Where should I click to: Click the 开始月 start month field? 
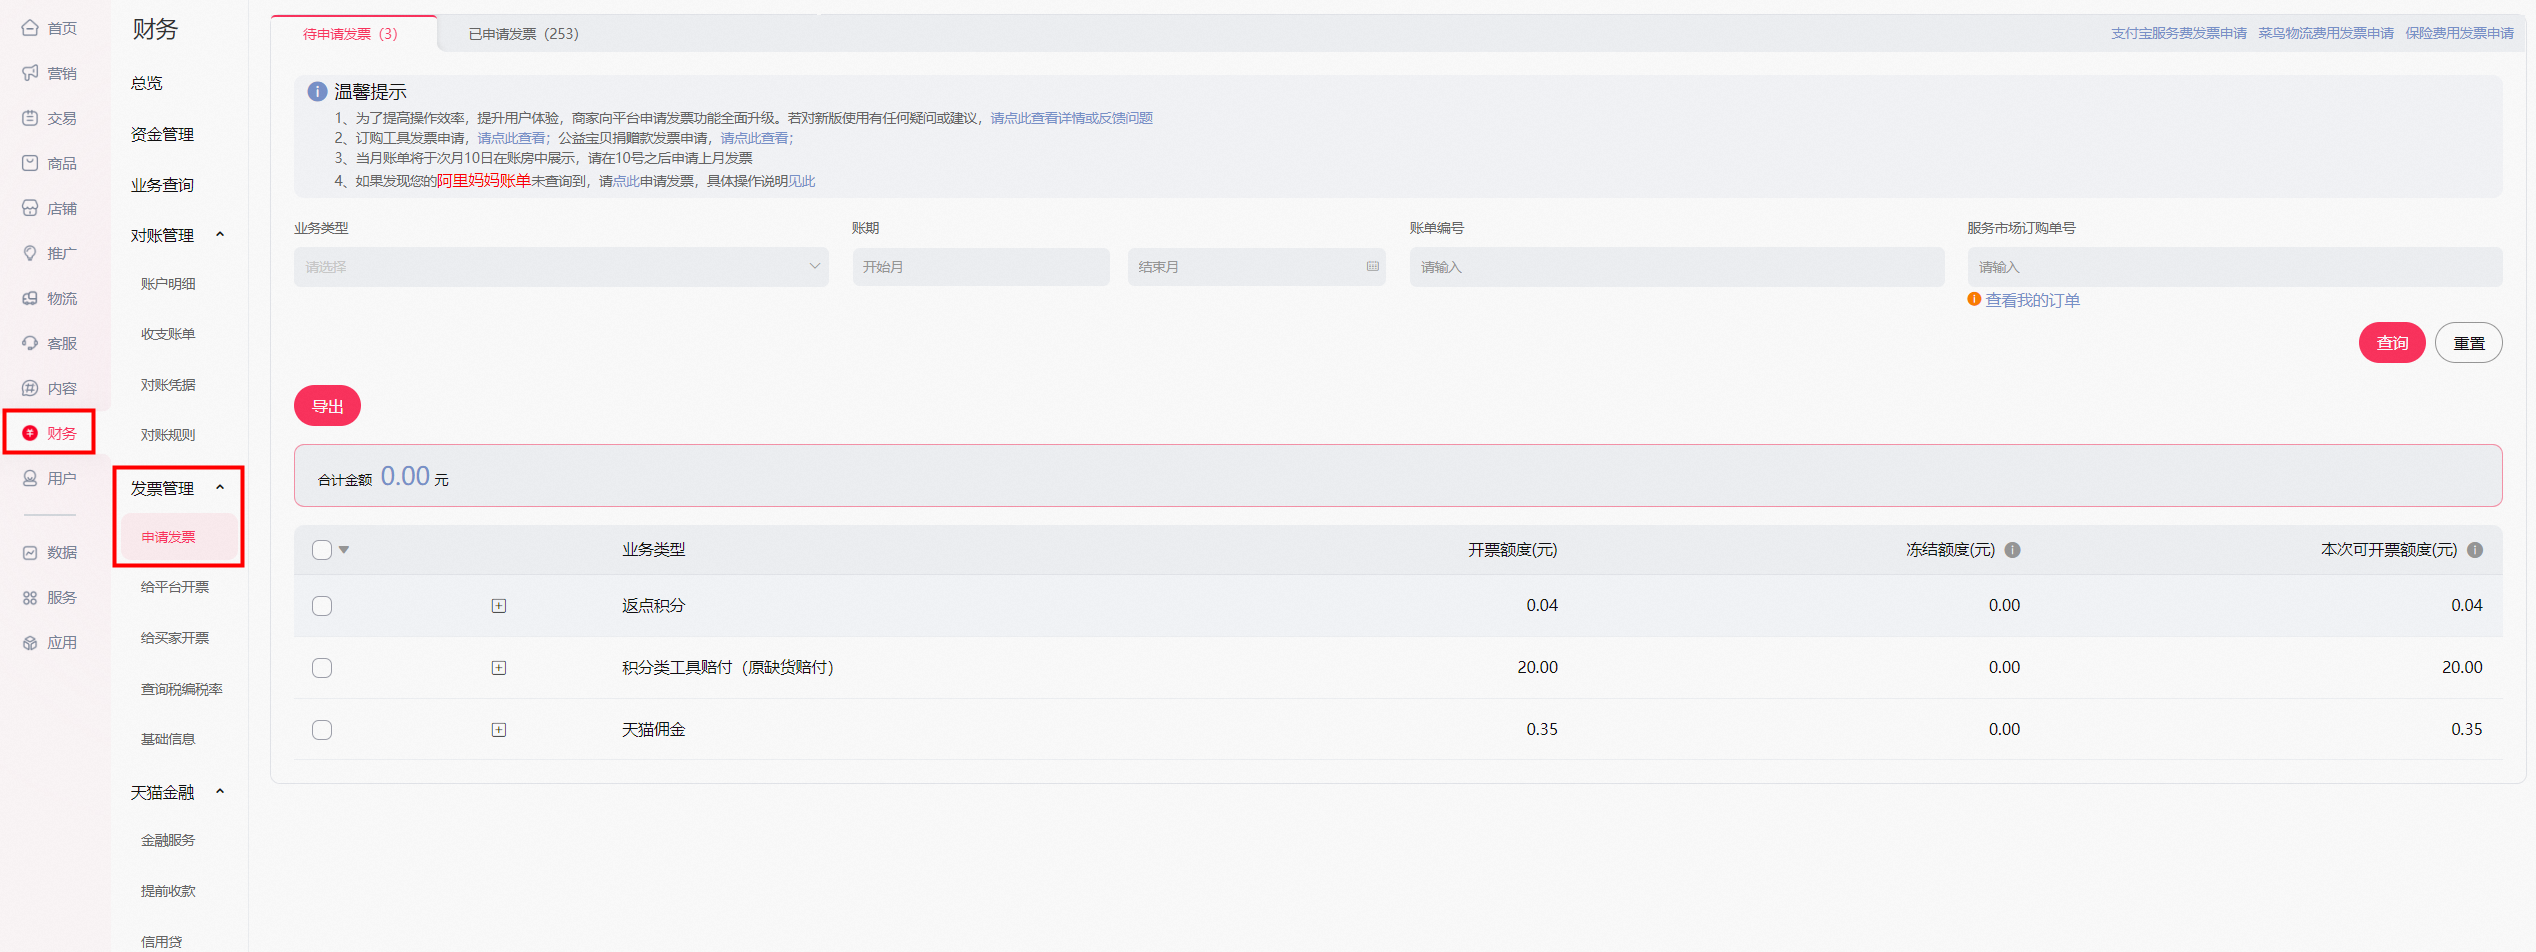(981, 267)
